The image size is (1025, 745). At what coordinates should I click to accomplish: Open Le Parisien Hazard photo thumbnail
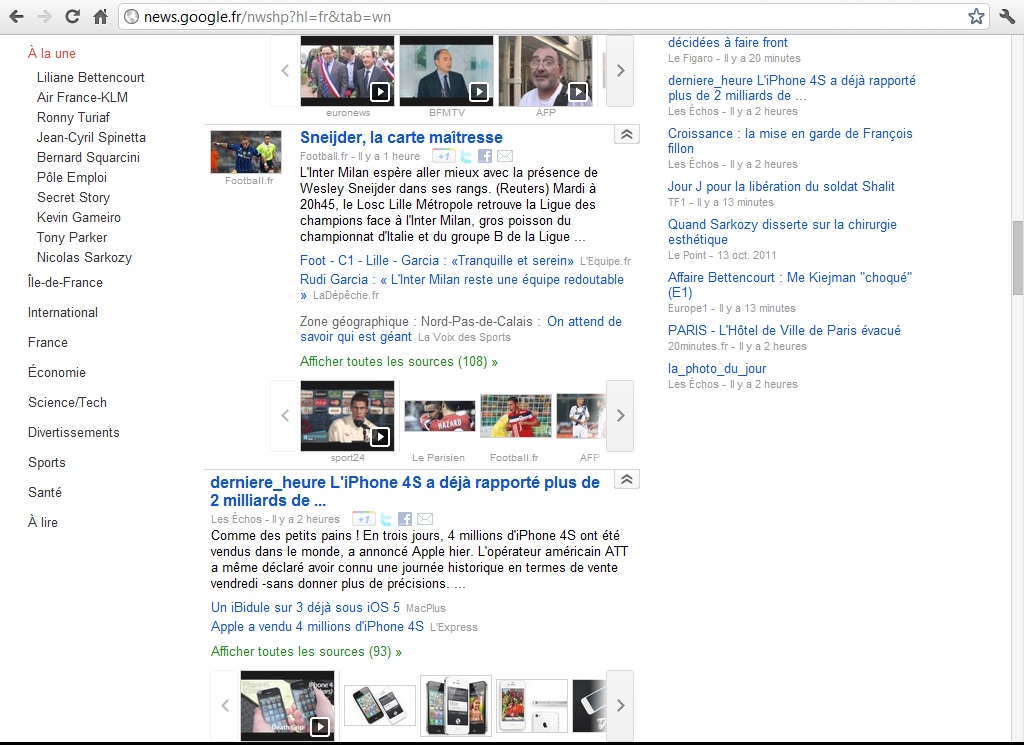tap(440, 416)
